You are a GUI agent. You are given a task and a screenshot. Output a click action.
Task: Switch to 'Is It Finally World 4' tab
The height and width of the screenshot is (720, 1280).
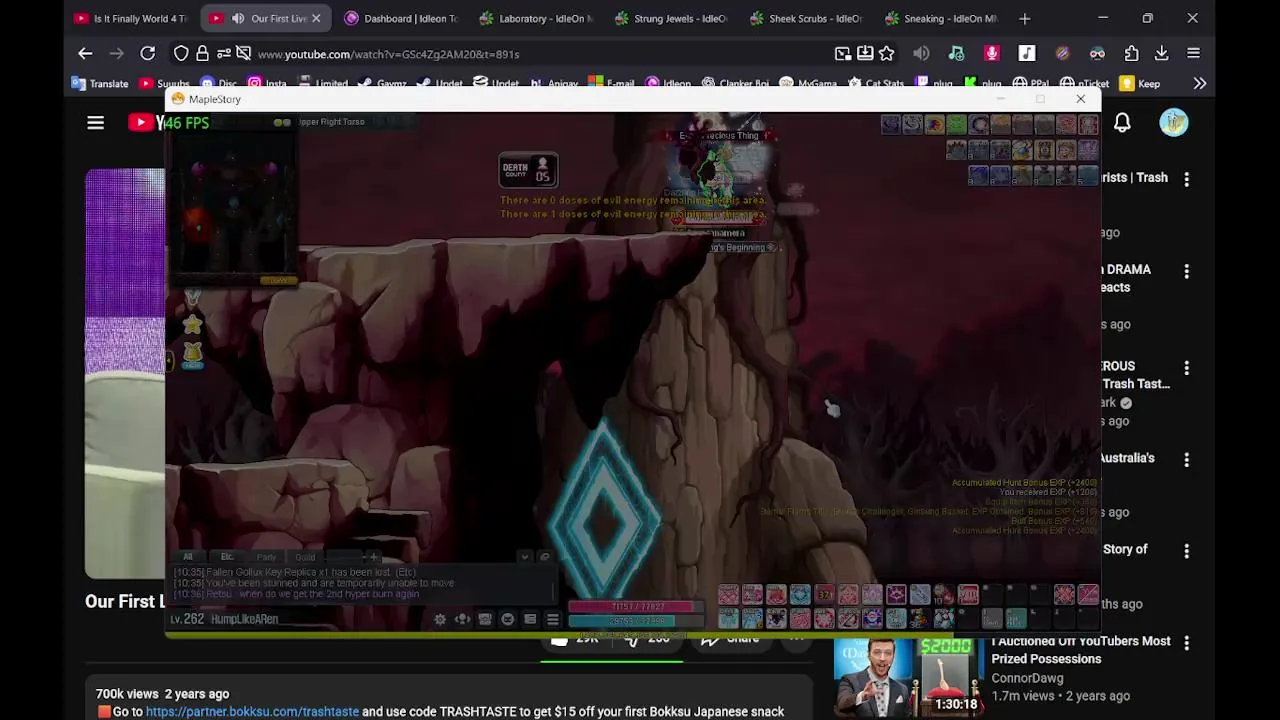pyautogui.click(x=131, y=19)
